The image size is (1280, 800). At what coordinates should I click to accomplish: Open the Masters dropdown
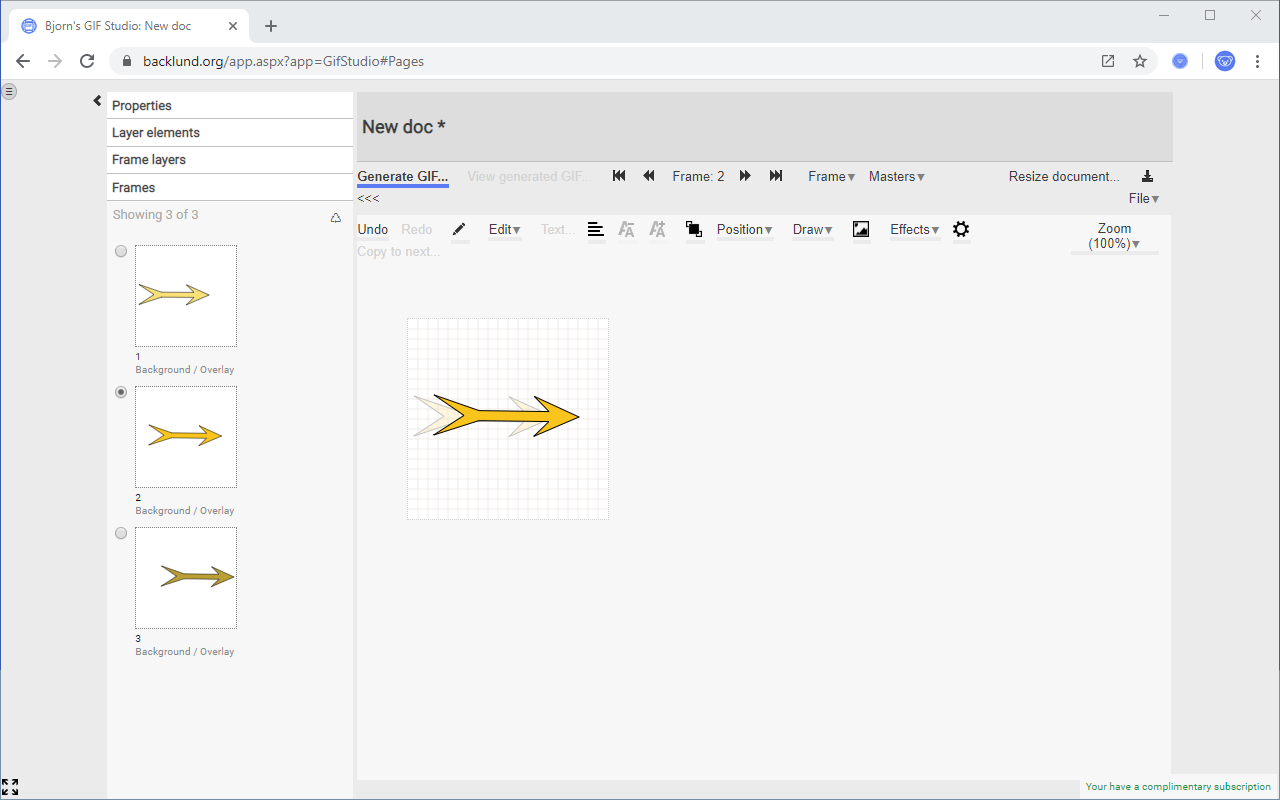[x=895, y=176]
